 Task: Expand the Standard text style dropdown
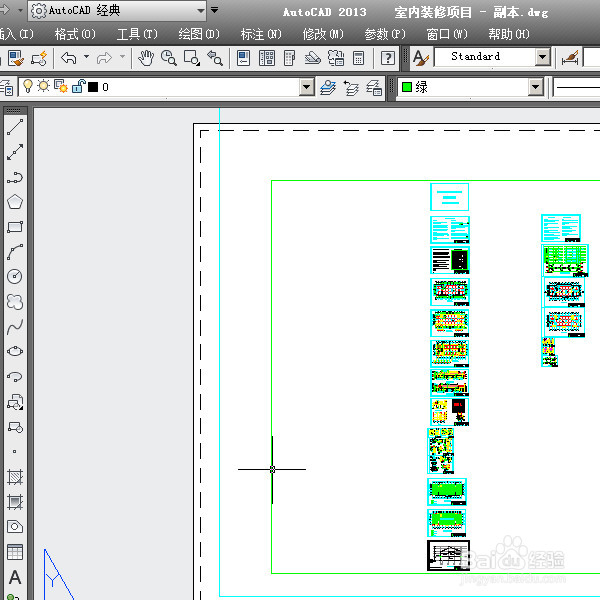pyautogui.click(x=542, y=57)
